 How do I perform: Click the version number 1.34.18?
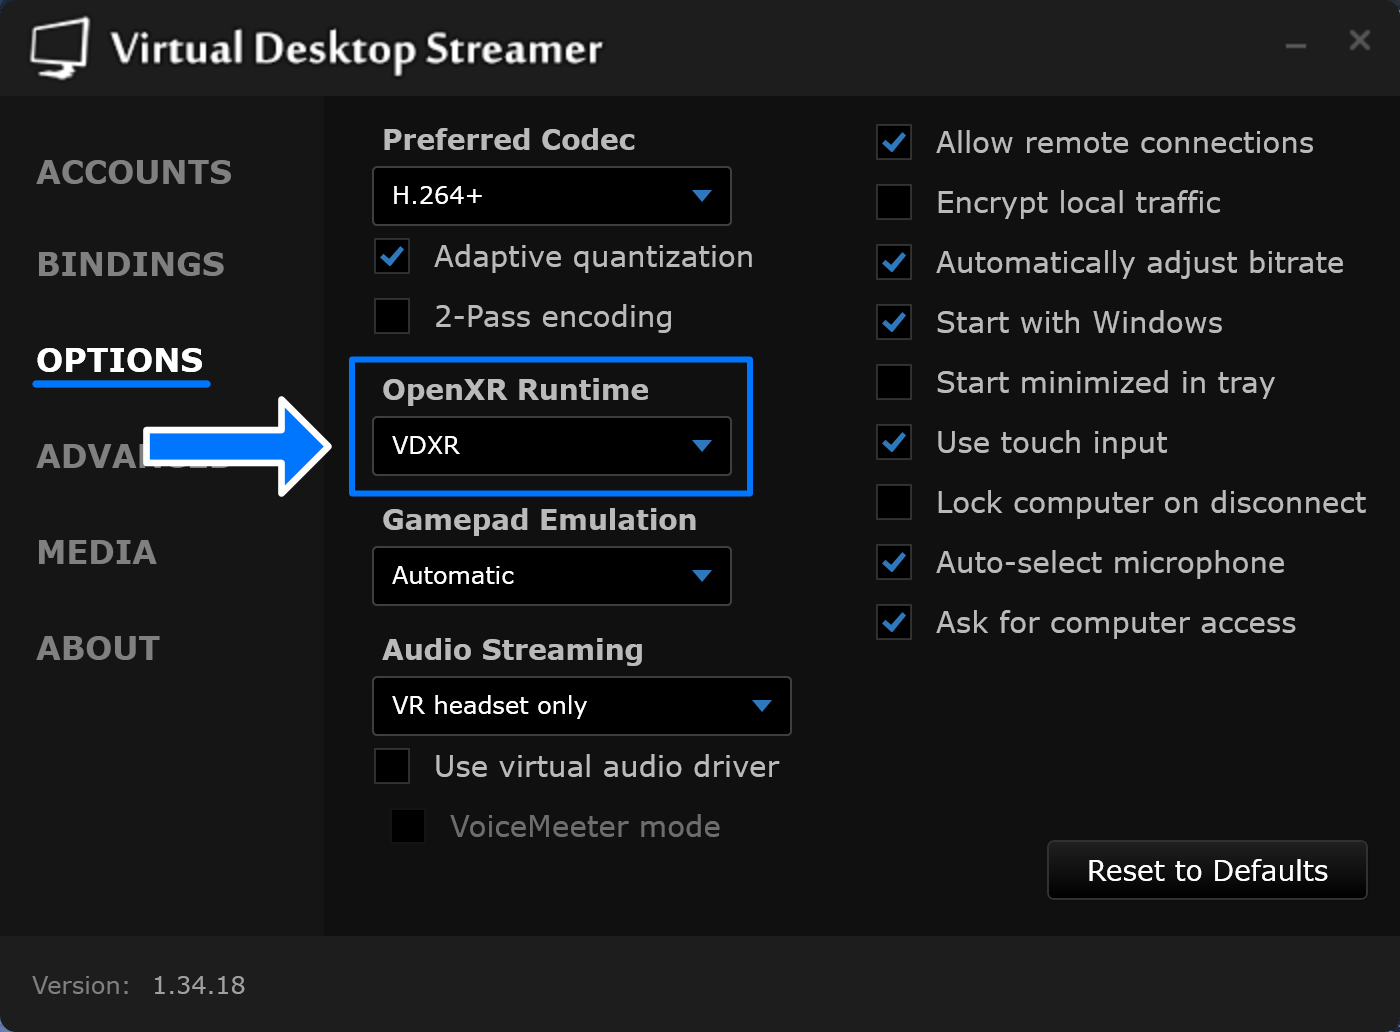tap(199, 986)
